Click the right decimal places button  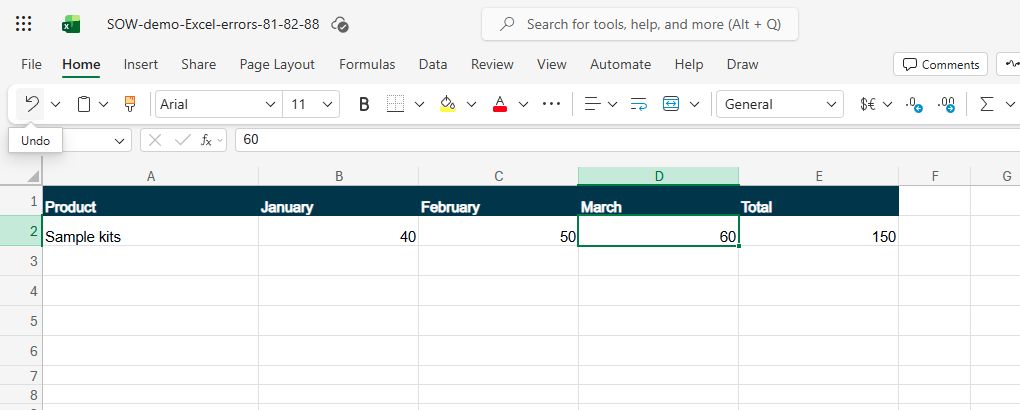point(946,104)
